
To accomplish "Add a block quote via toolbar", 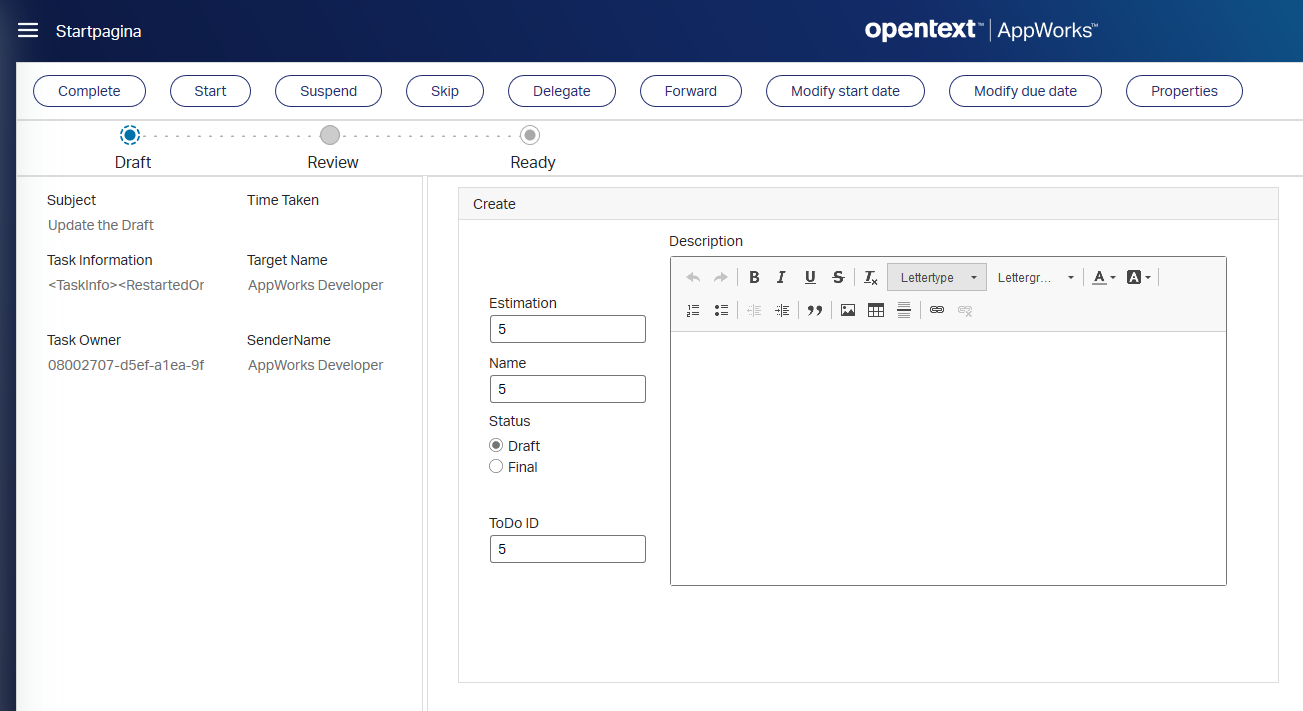I will click(x=815, y=310).
